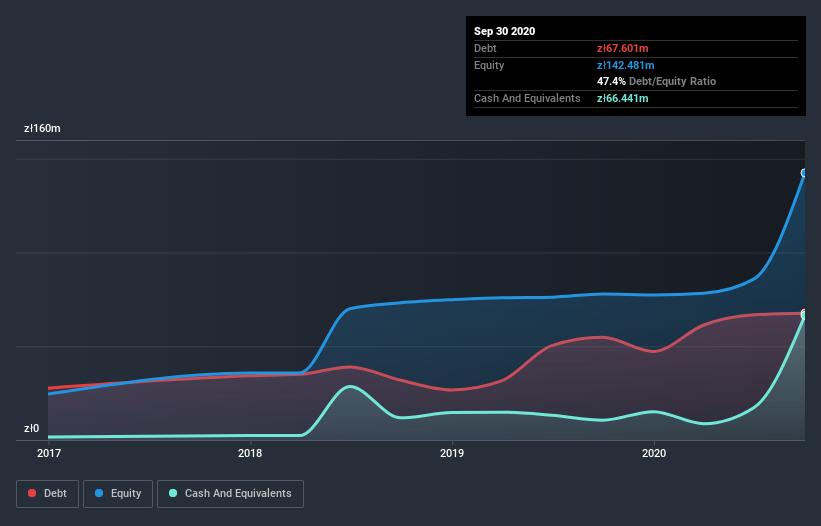Click the zł67.601m debt value

point(623,48)
